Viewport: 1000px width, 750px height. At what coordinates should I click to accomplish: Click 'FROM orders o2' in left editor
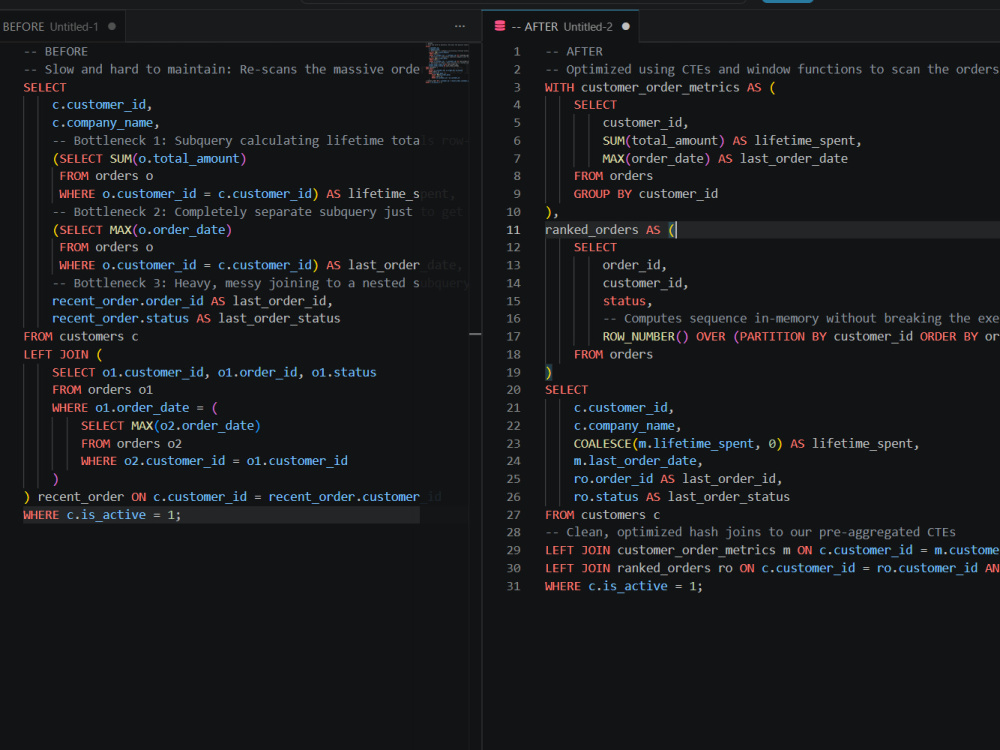point(131,443)
